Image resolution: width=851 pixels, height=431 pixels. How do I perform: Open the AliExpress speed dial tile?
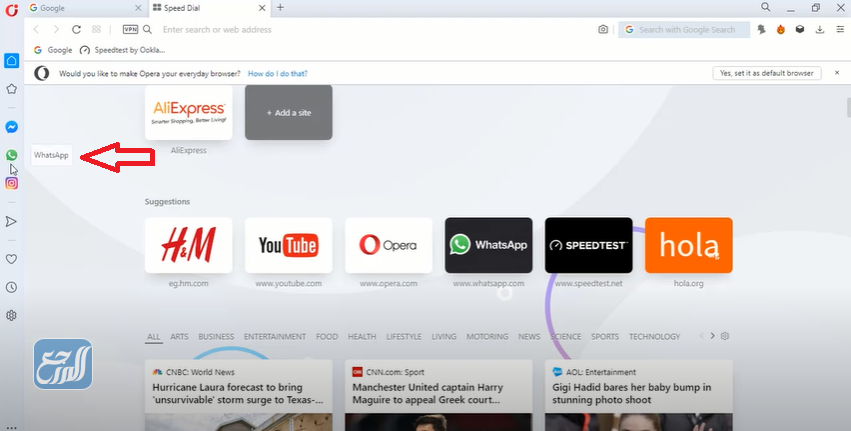(188, 112)
